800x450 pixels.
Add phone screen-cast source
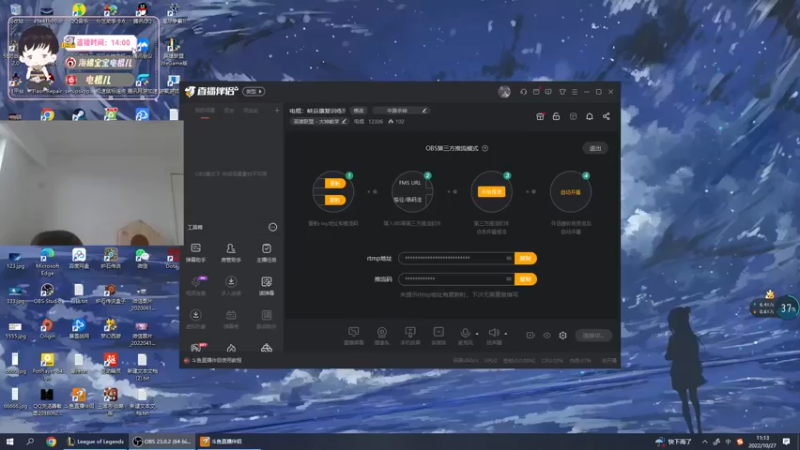[x=410, y=336]
